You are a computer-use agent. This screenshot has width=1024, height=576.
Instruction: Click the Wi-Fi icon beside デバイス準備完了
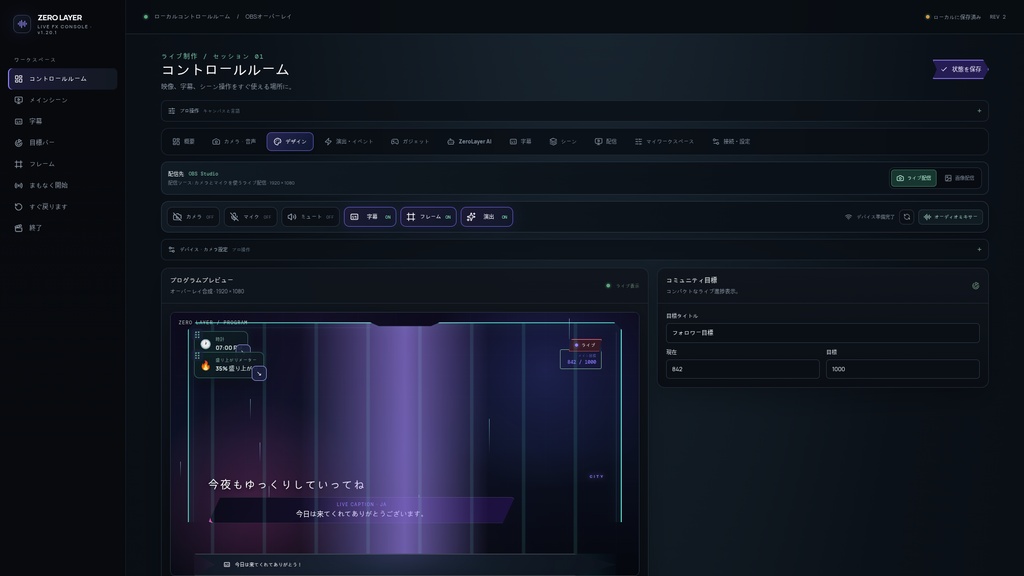tap(848, 217)
